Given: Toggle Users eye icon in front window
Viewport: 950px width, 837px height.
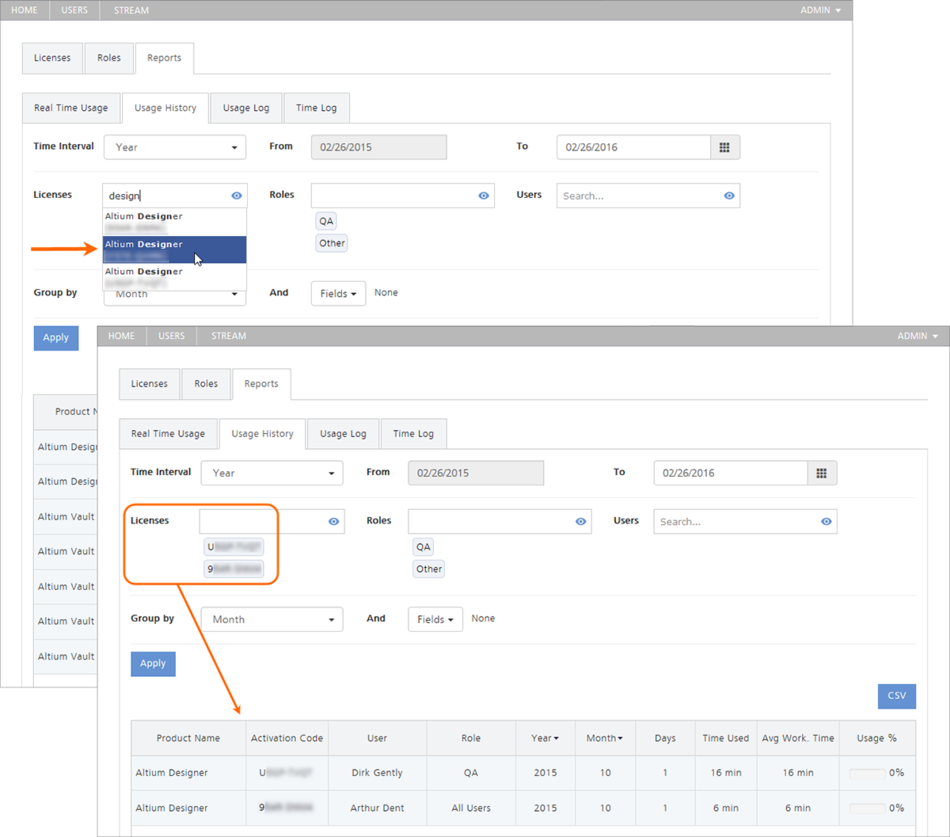Looking at the screenshot, I should click(826, 521).
